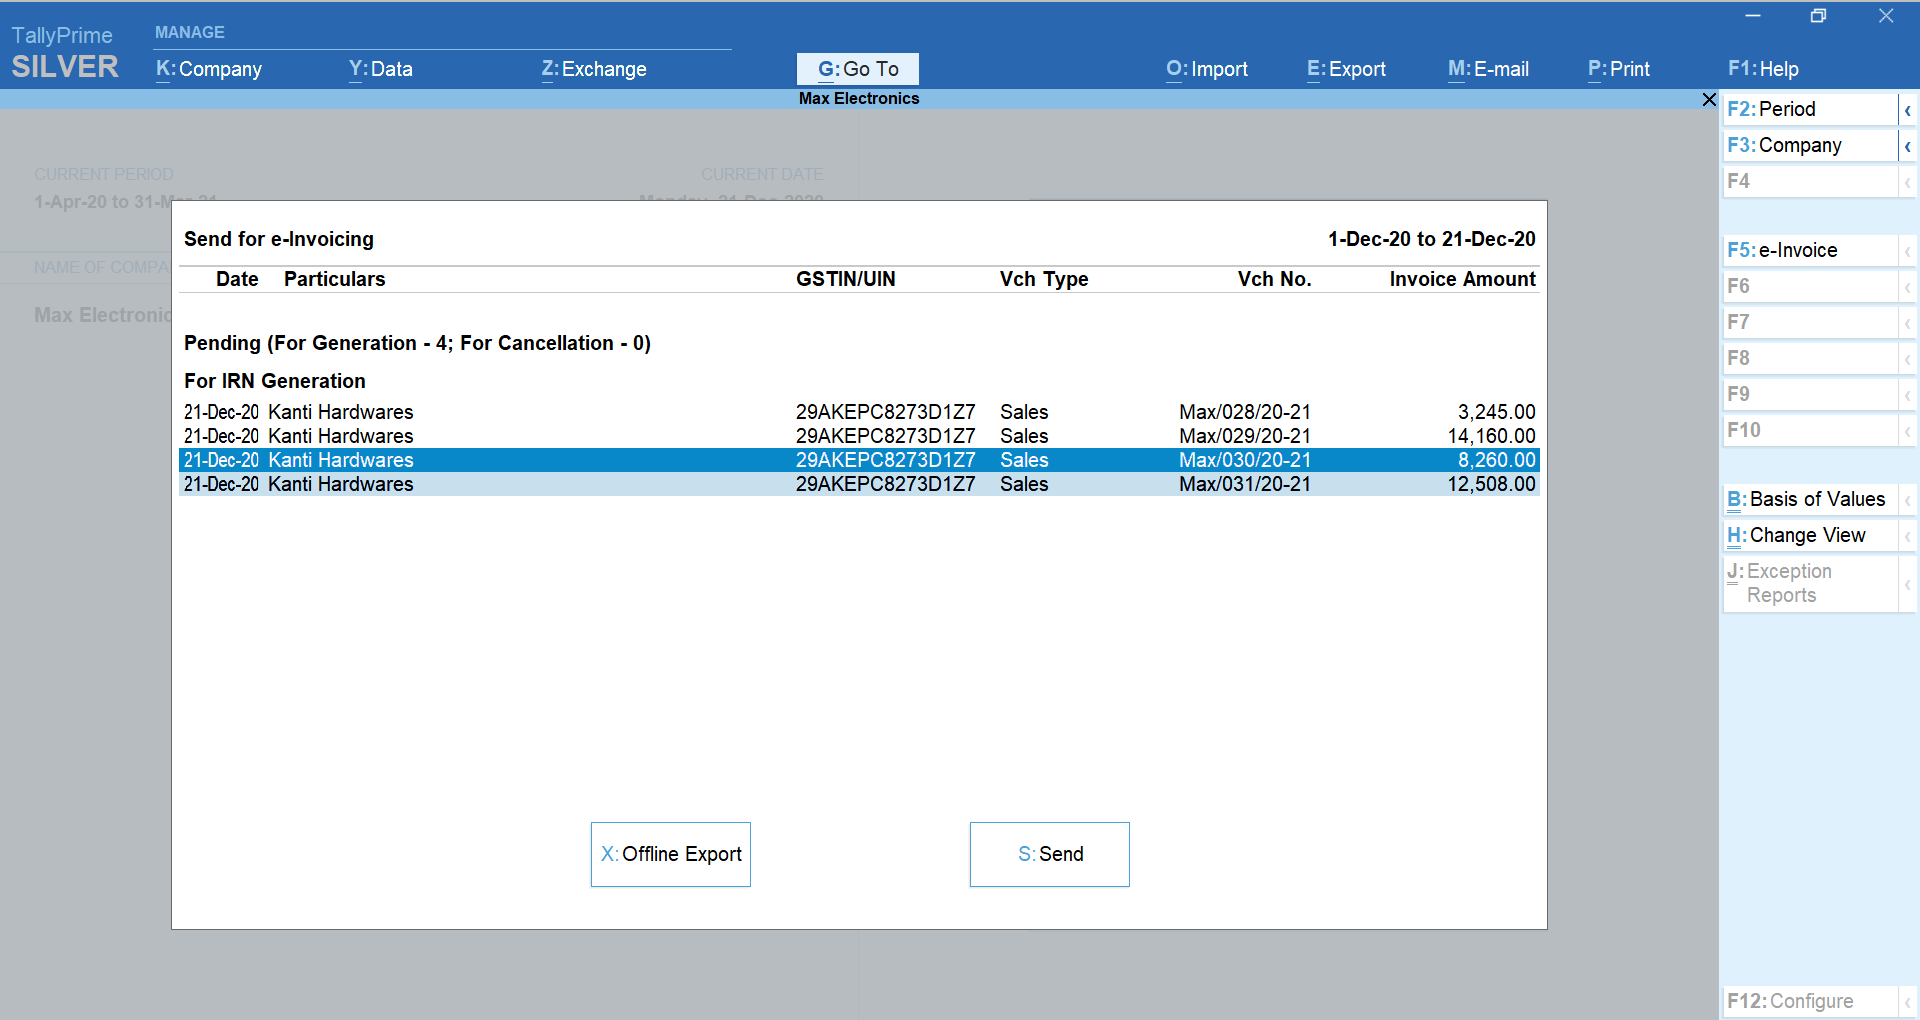Image resolution: width=1920 pixels, height=1020 pixels.
Task: Click the Send button
Action: (x=1049, y=854)
